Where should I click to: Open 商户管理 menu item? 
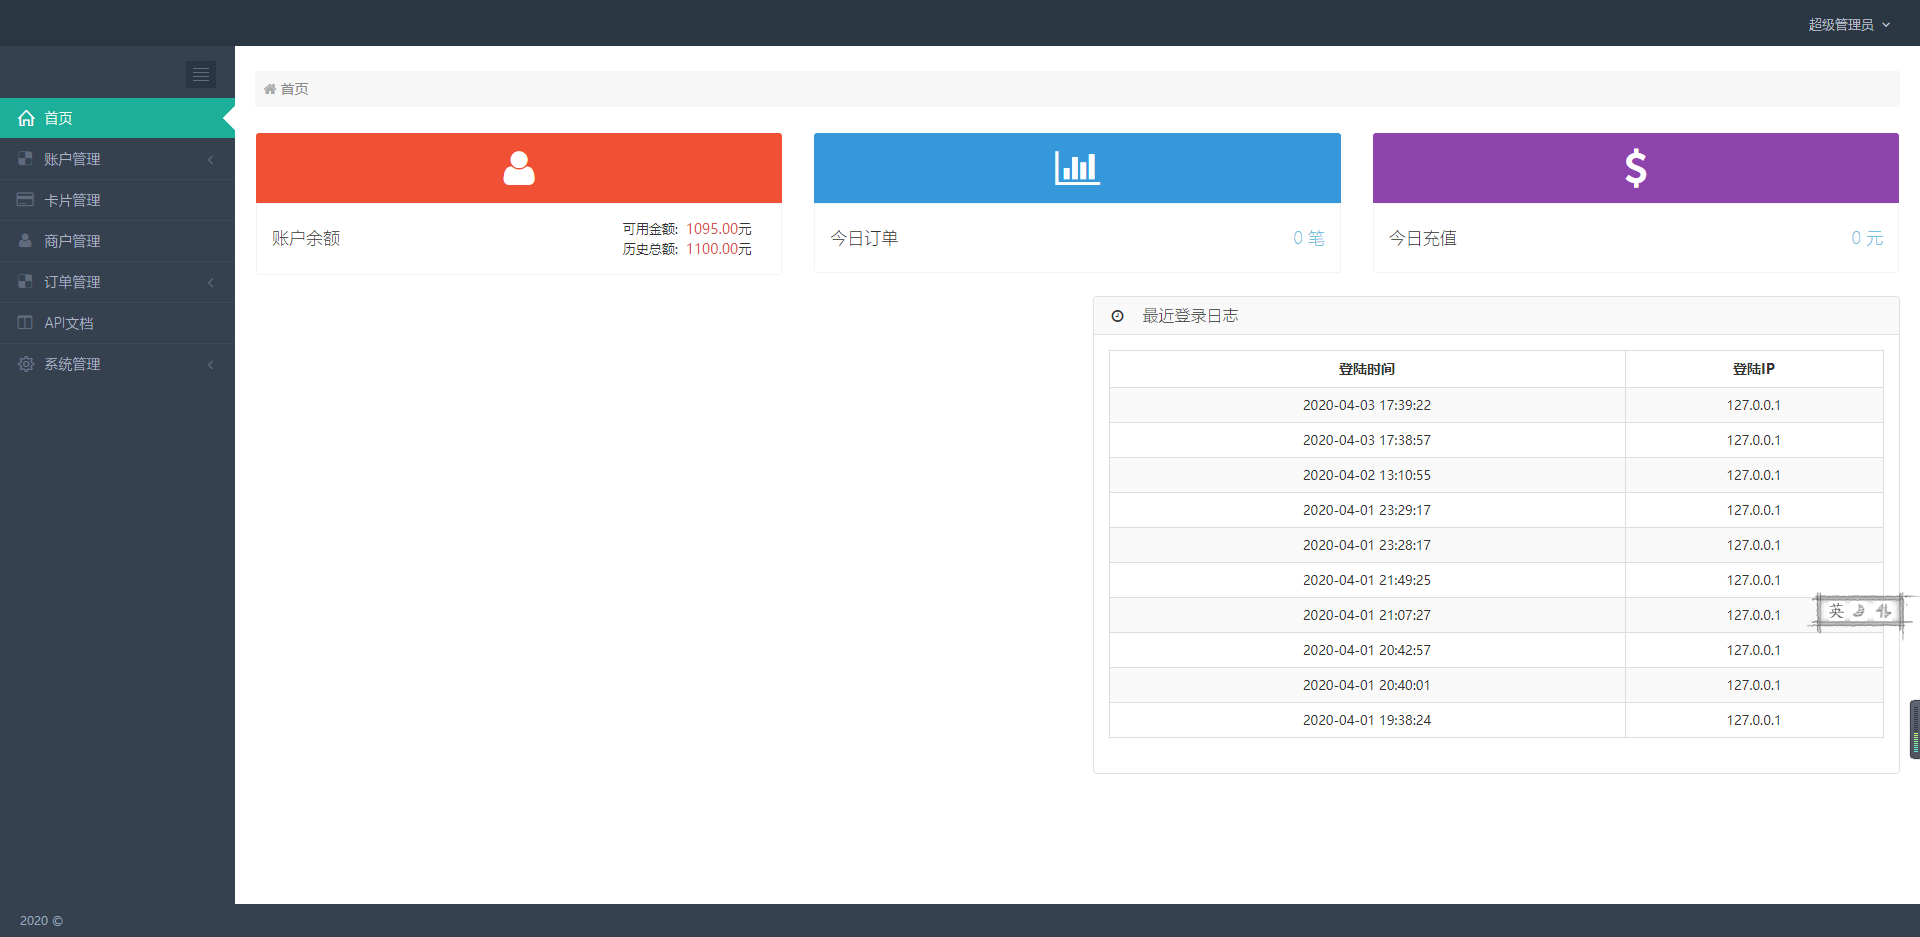(x=117, y=241)
